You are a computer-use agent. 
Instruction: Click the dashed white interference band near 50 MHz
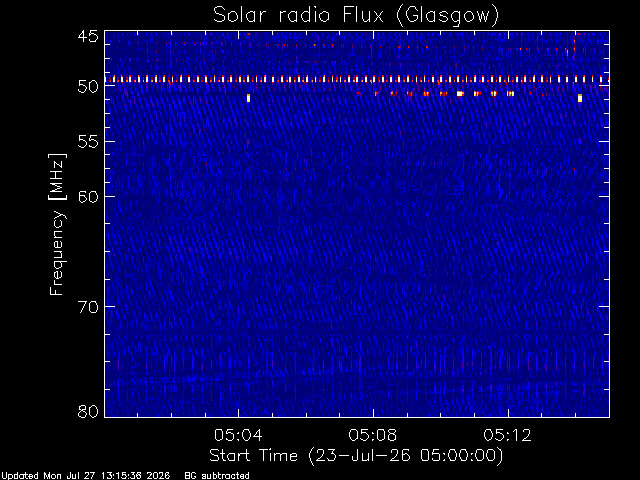coord(357,79)
